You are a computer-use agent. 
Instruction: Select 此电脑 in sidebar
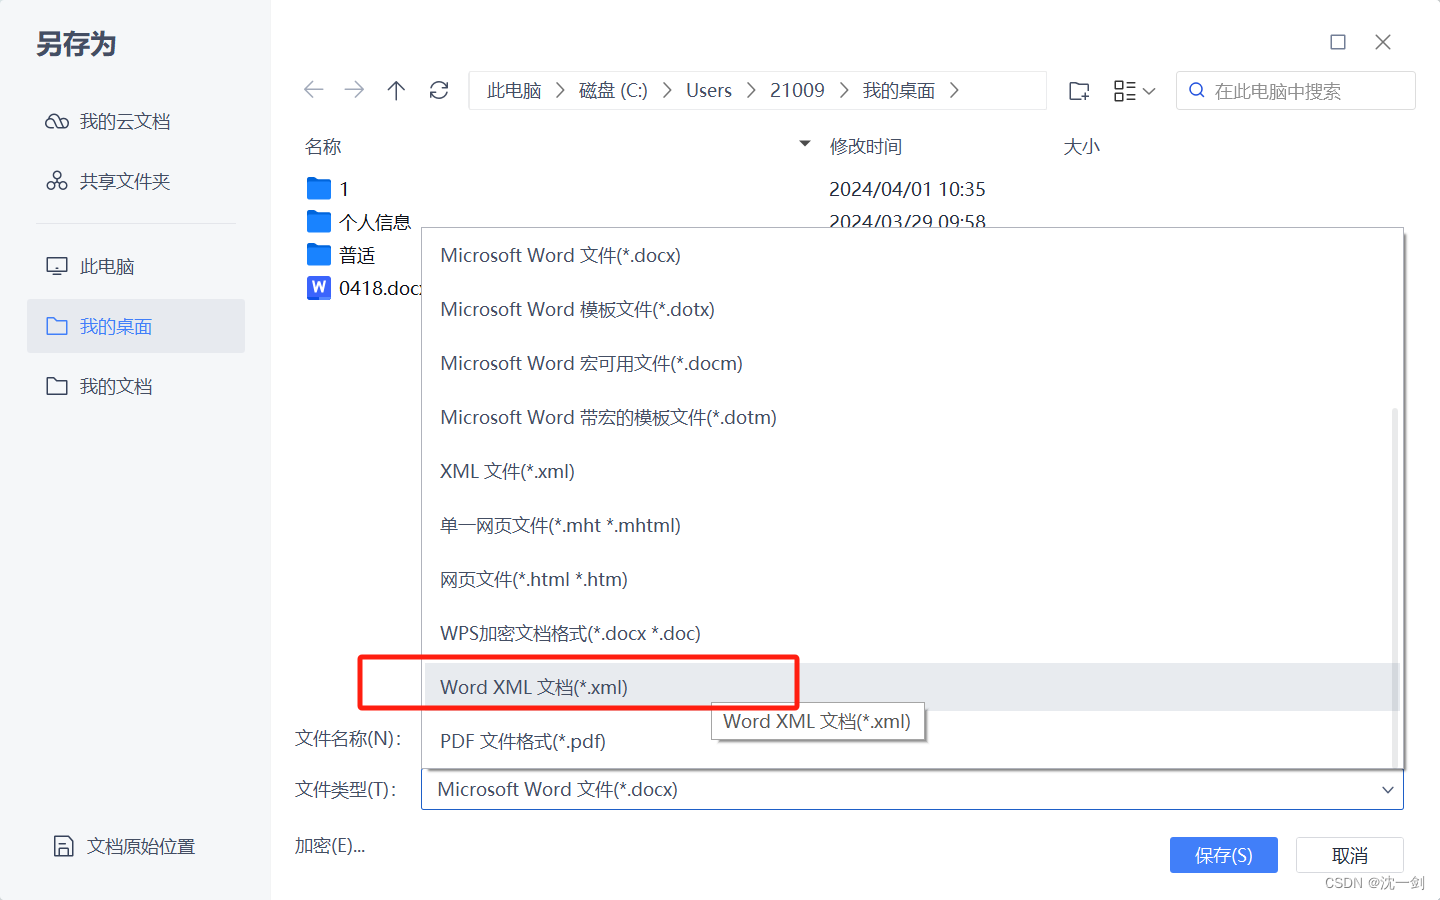(x=136, y=266)
